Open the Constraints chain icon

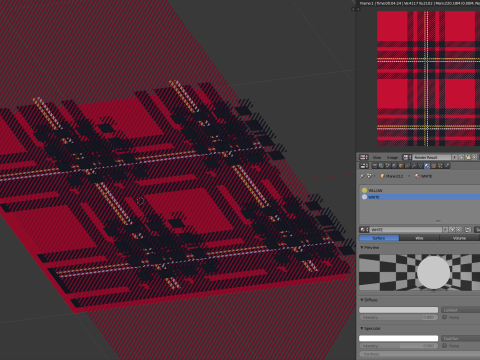click(407, 166)
